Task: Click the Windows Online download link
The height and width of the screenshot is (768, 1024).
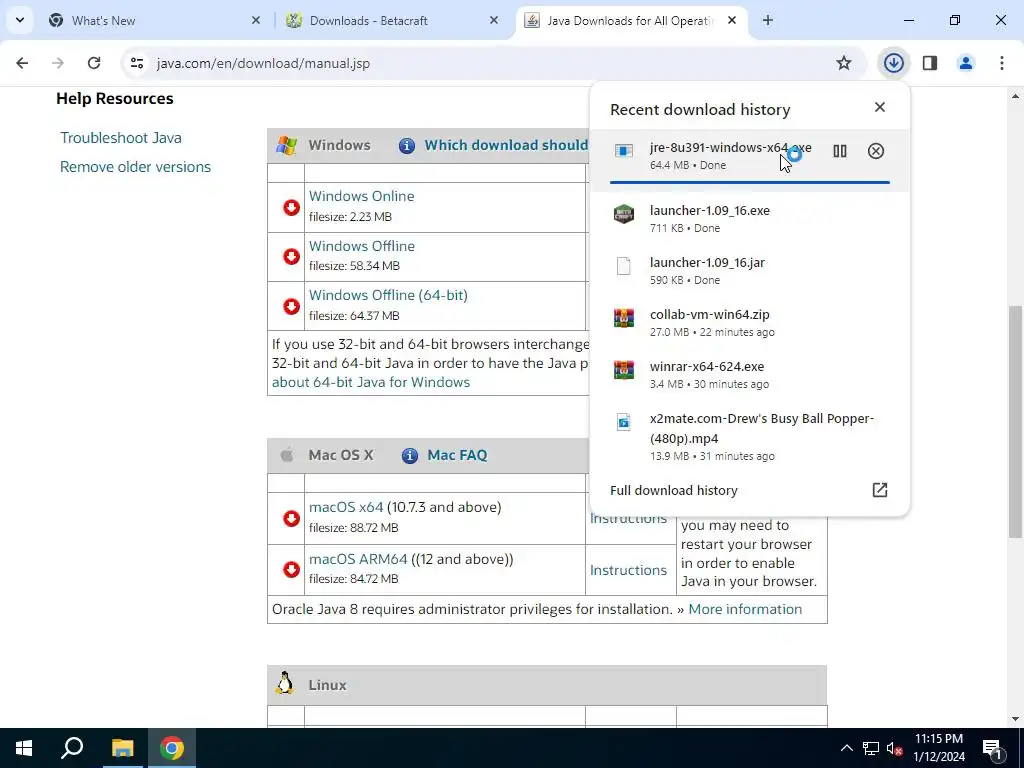Action: (361, 196)
